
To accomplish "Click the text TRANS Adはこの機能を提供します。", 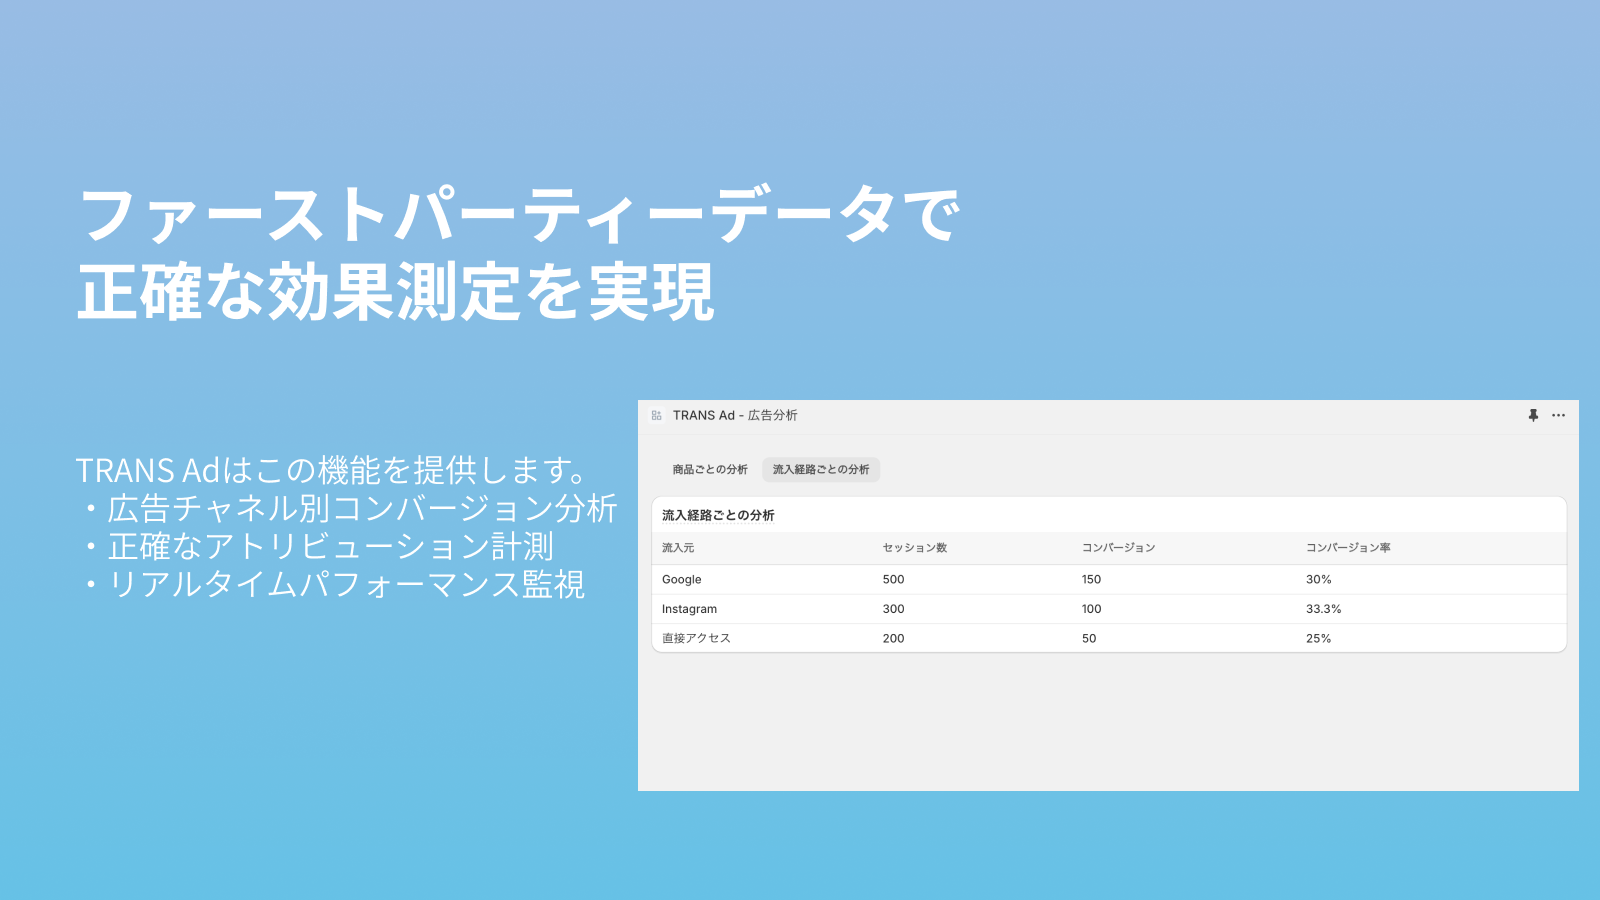I will coord(331,470).
